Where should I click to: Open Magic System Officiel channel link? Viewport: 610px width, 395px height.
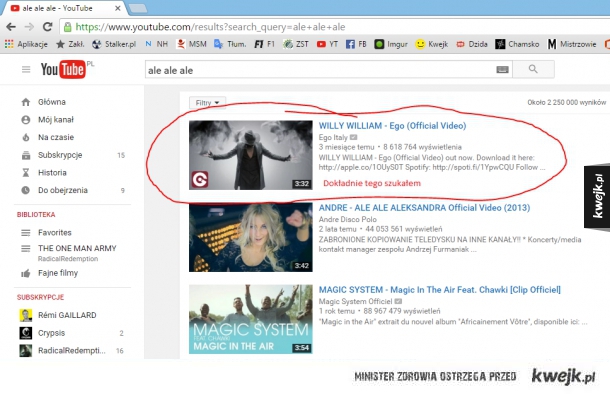355,301
